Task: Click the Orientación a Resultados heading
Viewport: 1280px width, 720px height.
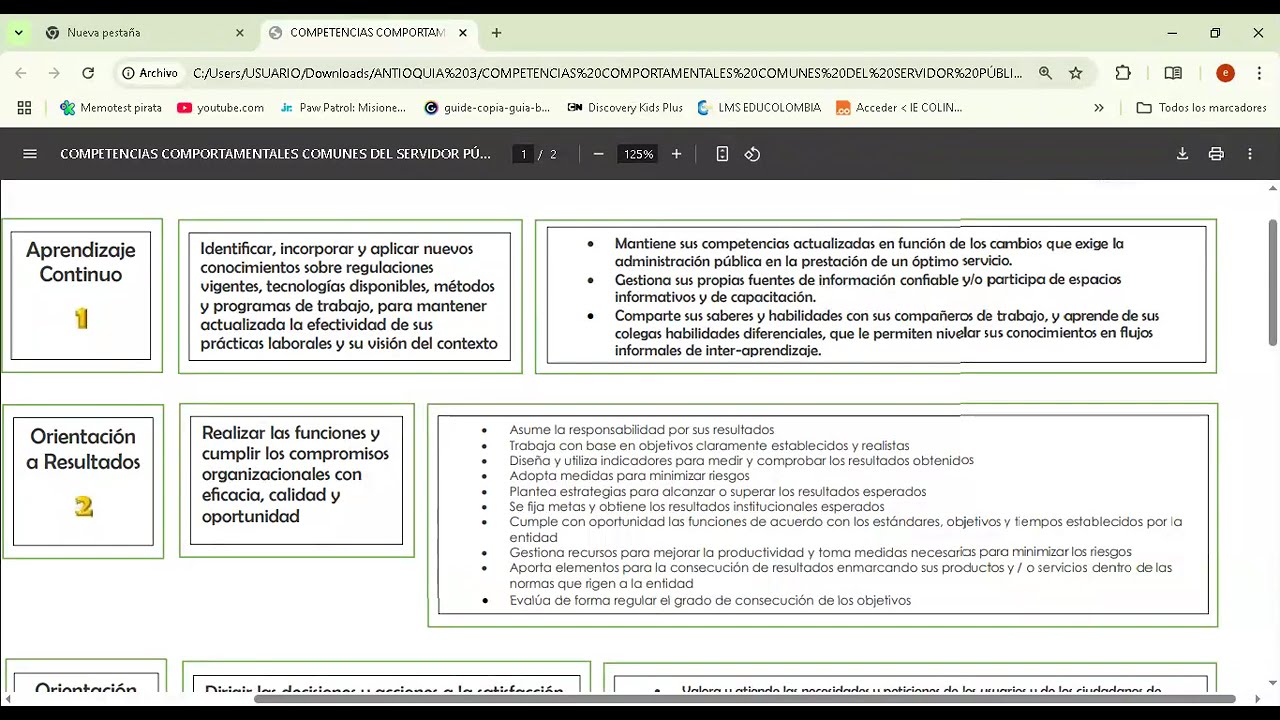Action: coord(83,449)
